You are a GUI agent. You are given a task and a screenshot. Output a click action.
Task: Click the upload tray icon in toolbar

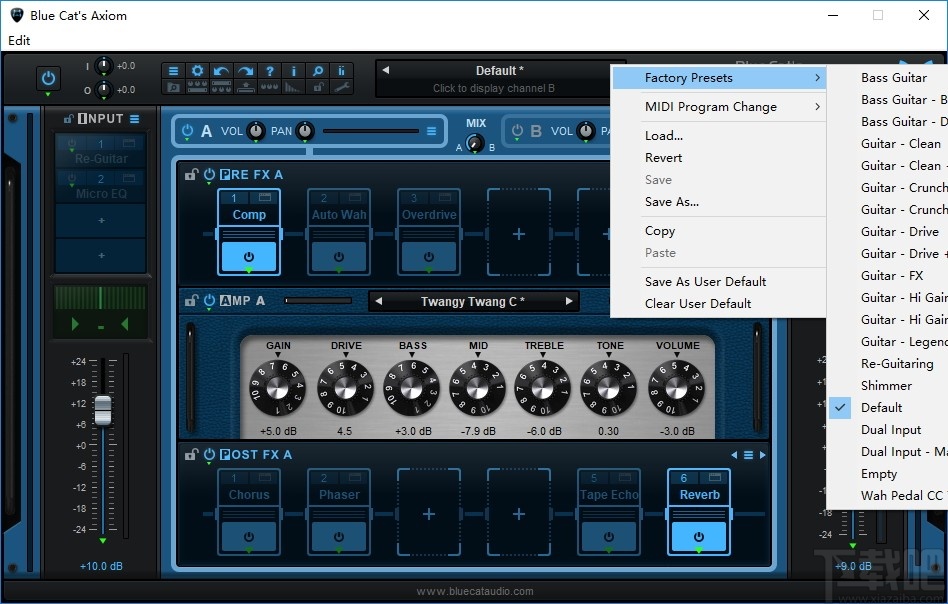coord(245,87)
